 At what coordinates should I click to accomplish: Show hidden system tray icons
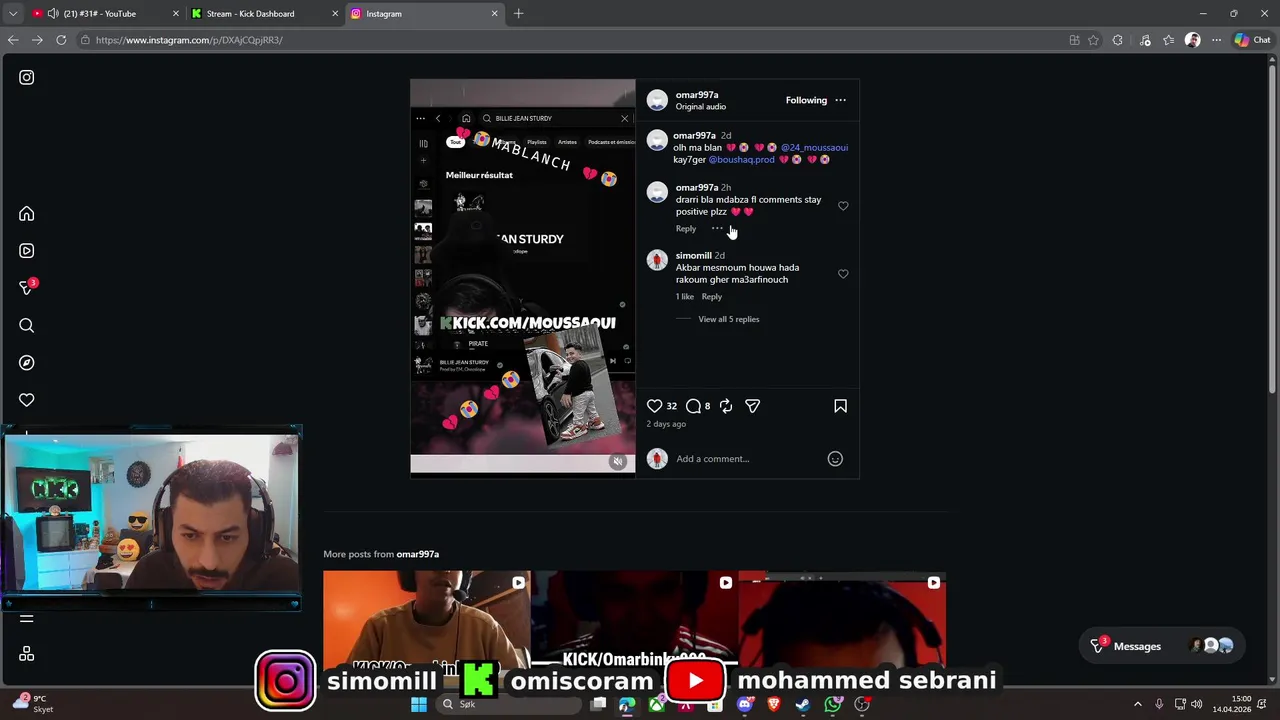coord(1137,705)
